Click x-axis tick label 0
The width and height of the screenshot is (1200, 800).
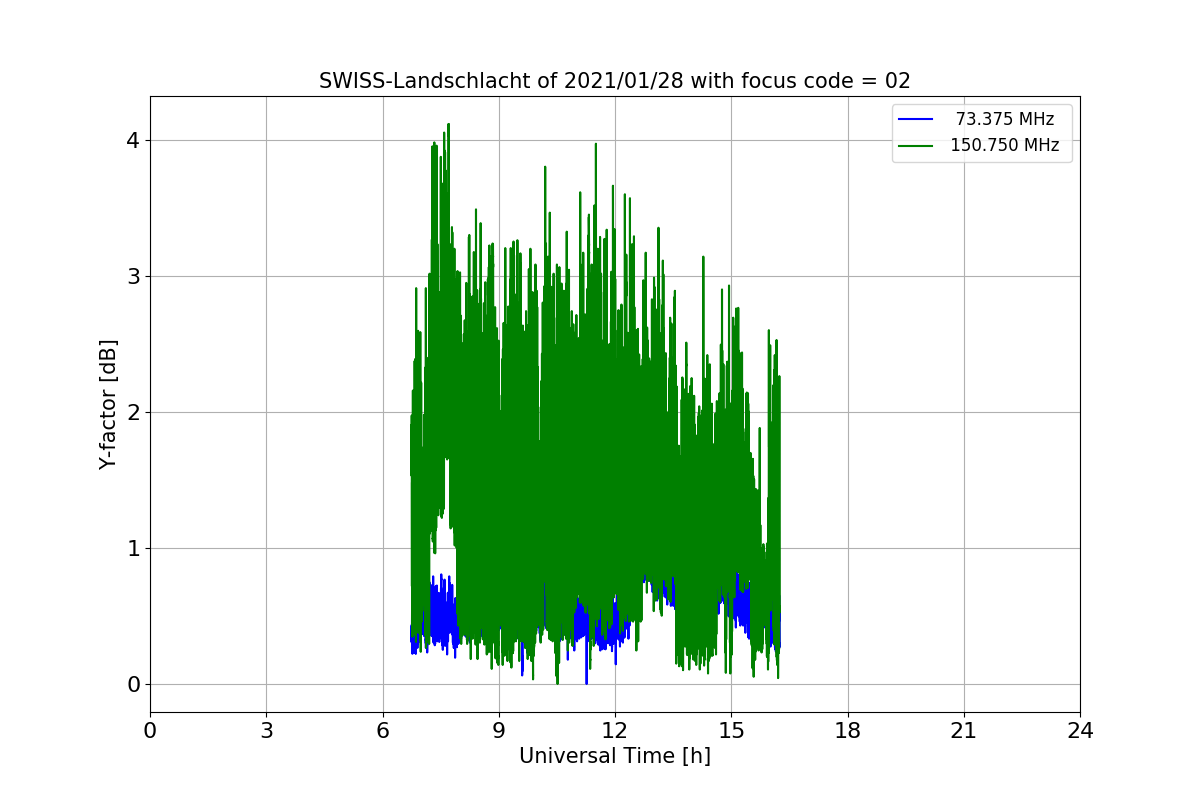pyautogui.click(x=150, y=731)
